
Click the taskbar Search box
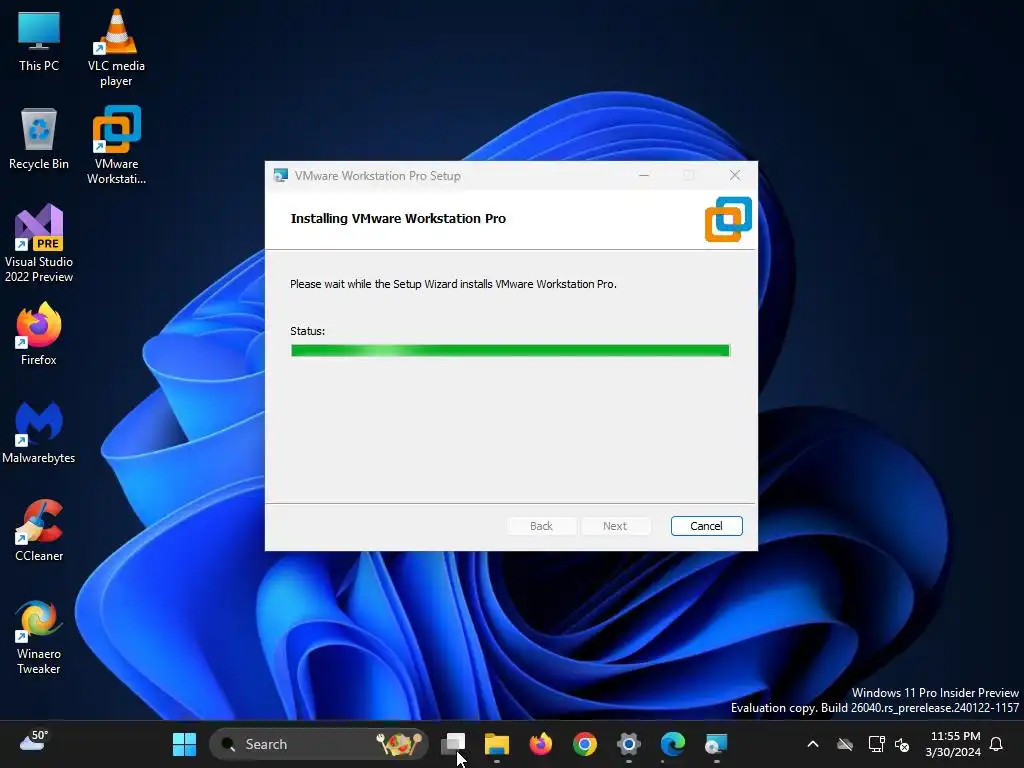(x=318, y=744)
